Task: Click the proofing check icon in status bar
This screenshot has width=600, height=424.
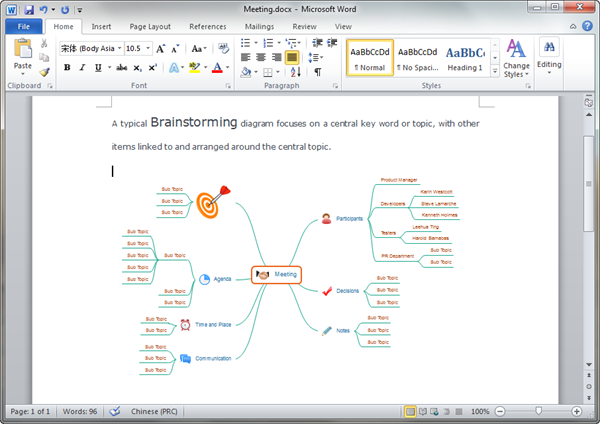Action: (x=114, y=411)
